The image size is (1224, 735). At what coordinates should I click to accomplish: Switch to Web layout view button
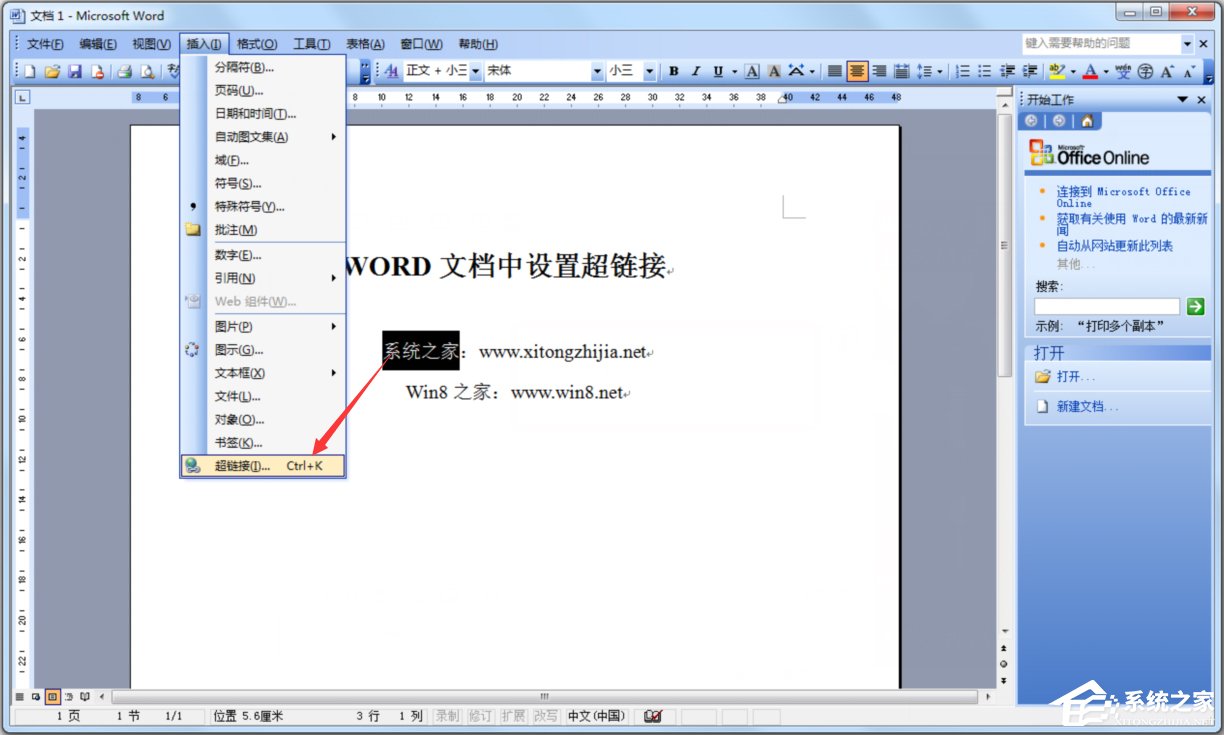pyautogui.click(x=36, y=696)
